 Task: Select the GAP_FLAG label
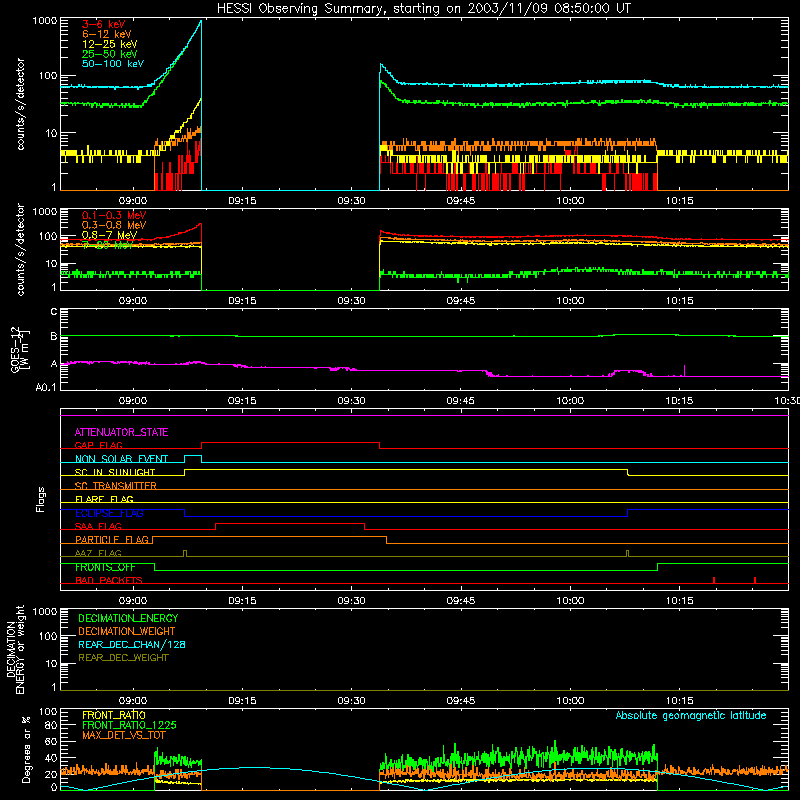click(98, 445)
